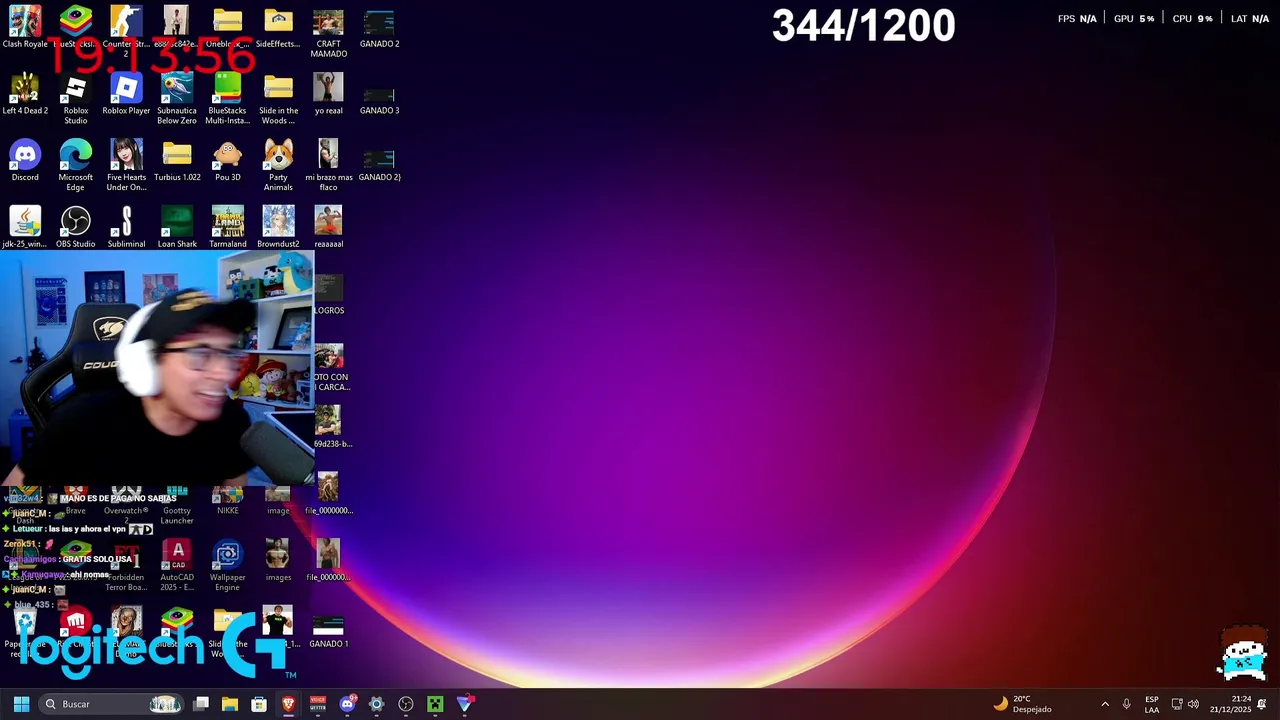Open Task View from the taskbar
This screenshot has width=1280, height=720.
(201, 704)
